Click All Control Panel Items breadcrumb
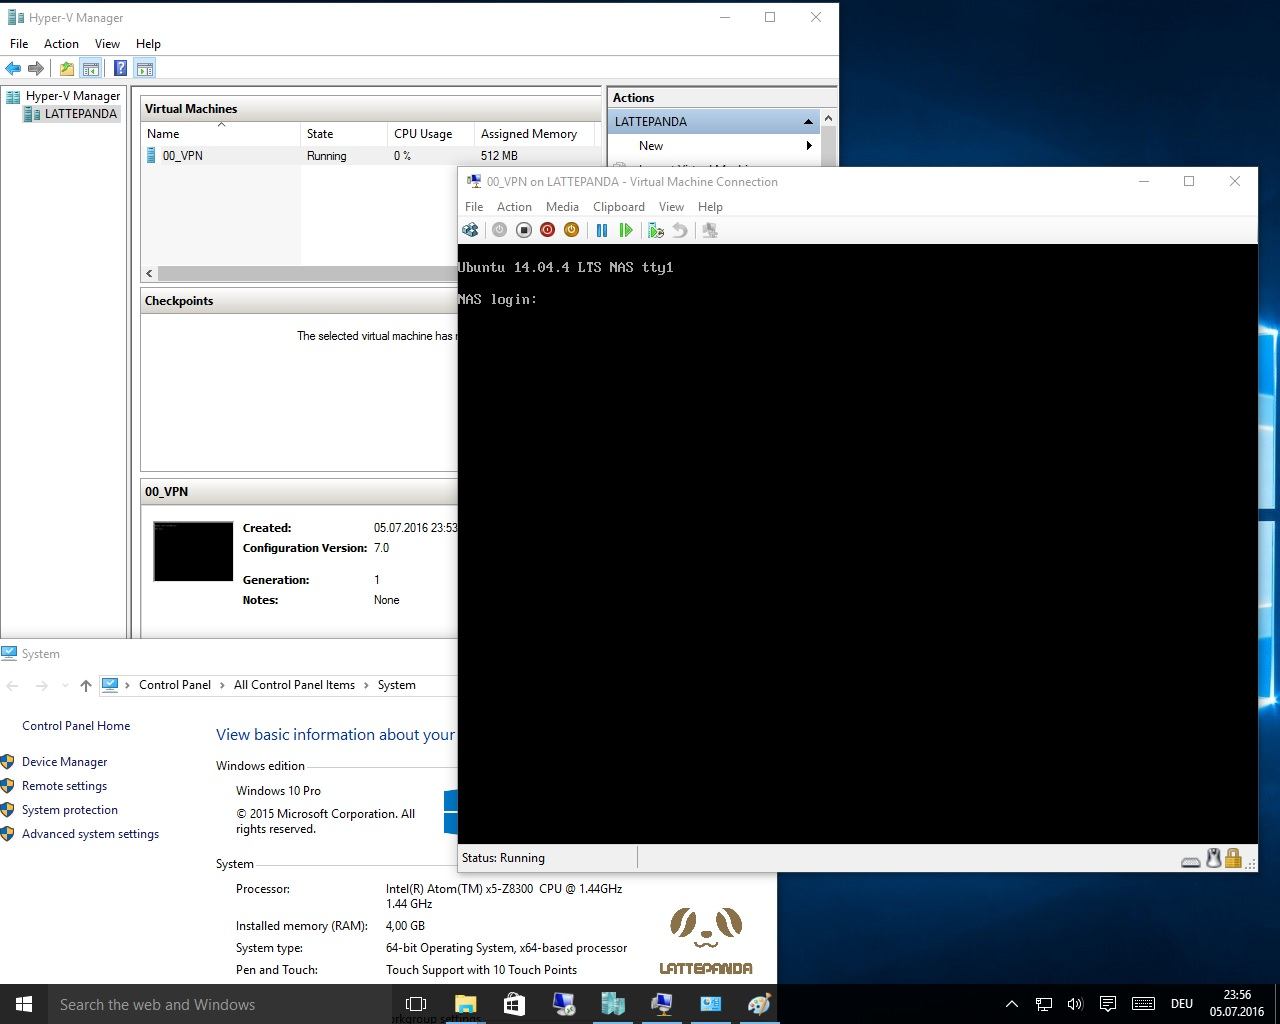The height and width of the screenshot is (1024, 1280). pyautogui.click(x=294, y=685)
